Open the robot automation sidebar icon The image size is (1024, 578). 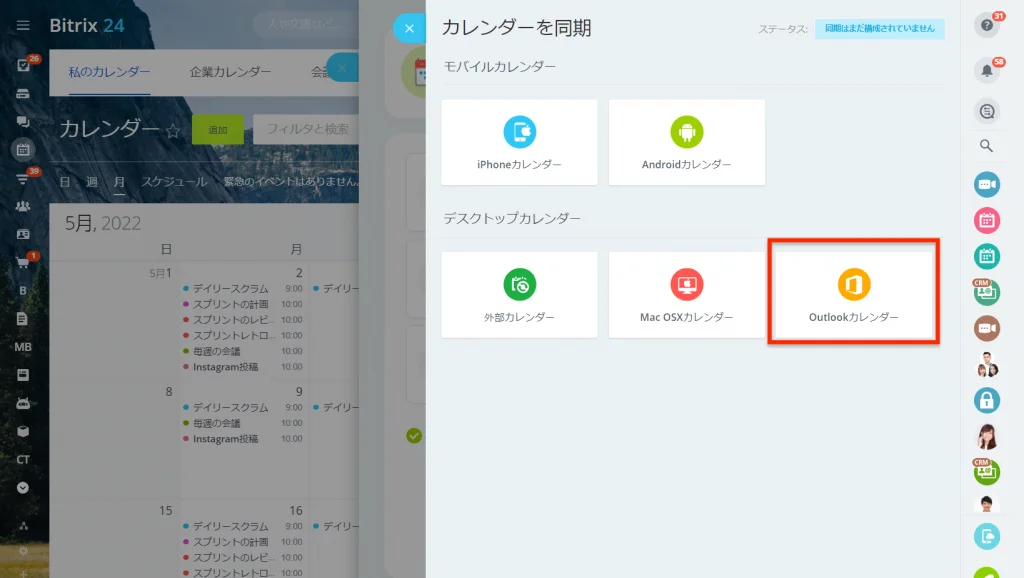(23, 403)
